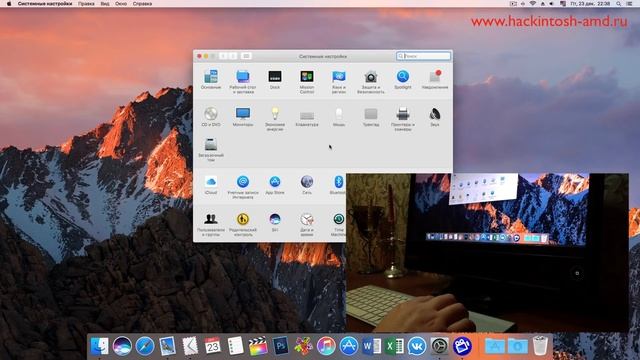Open App Store preferences pane

click(275, 184)
